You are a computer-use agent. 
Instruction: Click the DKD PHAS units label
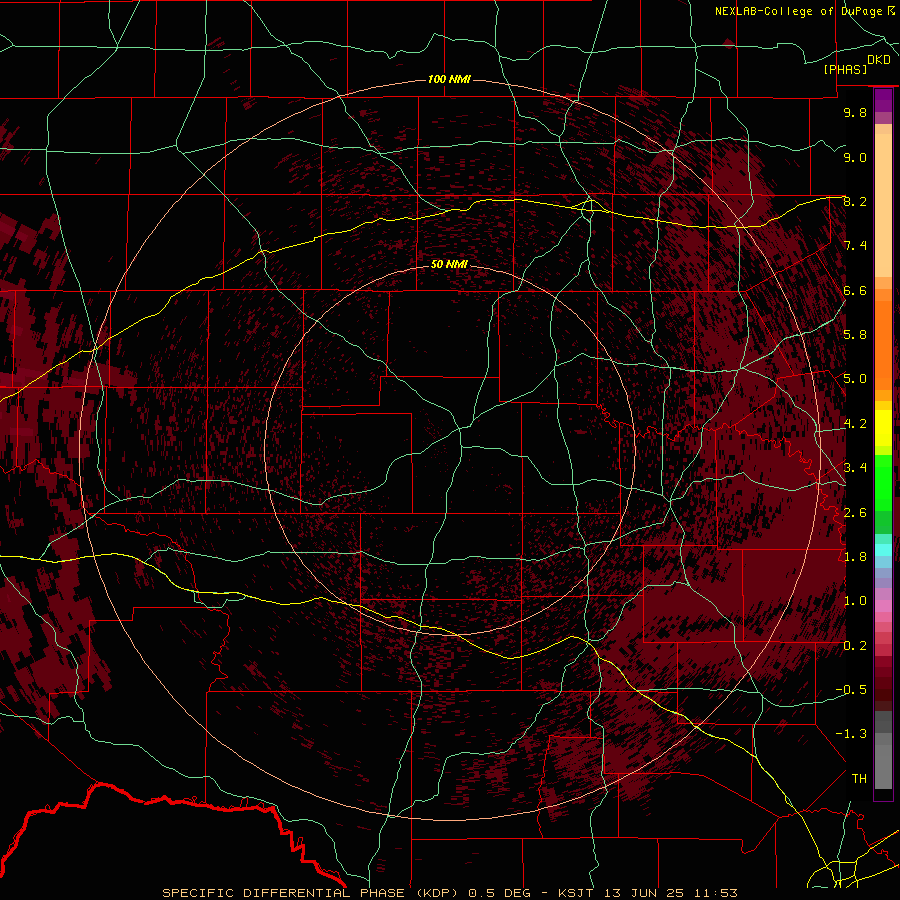(856, 65)
